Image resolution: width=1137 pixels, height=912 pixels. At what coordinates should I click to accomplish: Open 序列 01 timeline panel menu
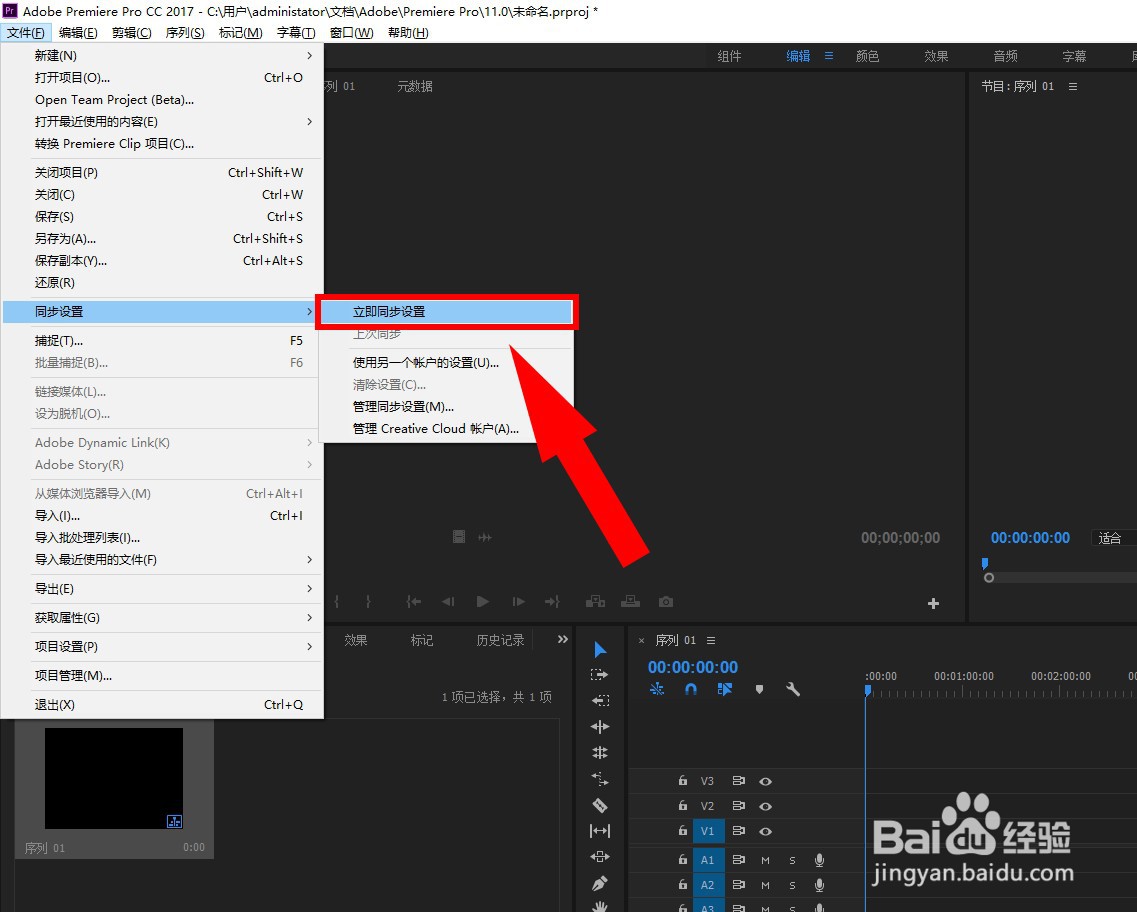coord(711,640)
